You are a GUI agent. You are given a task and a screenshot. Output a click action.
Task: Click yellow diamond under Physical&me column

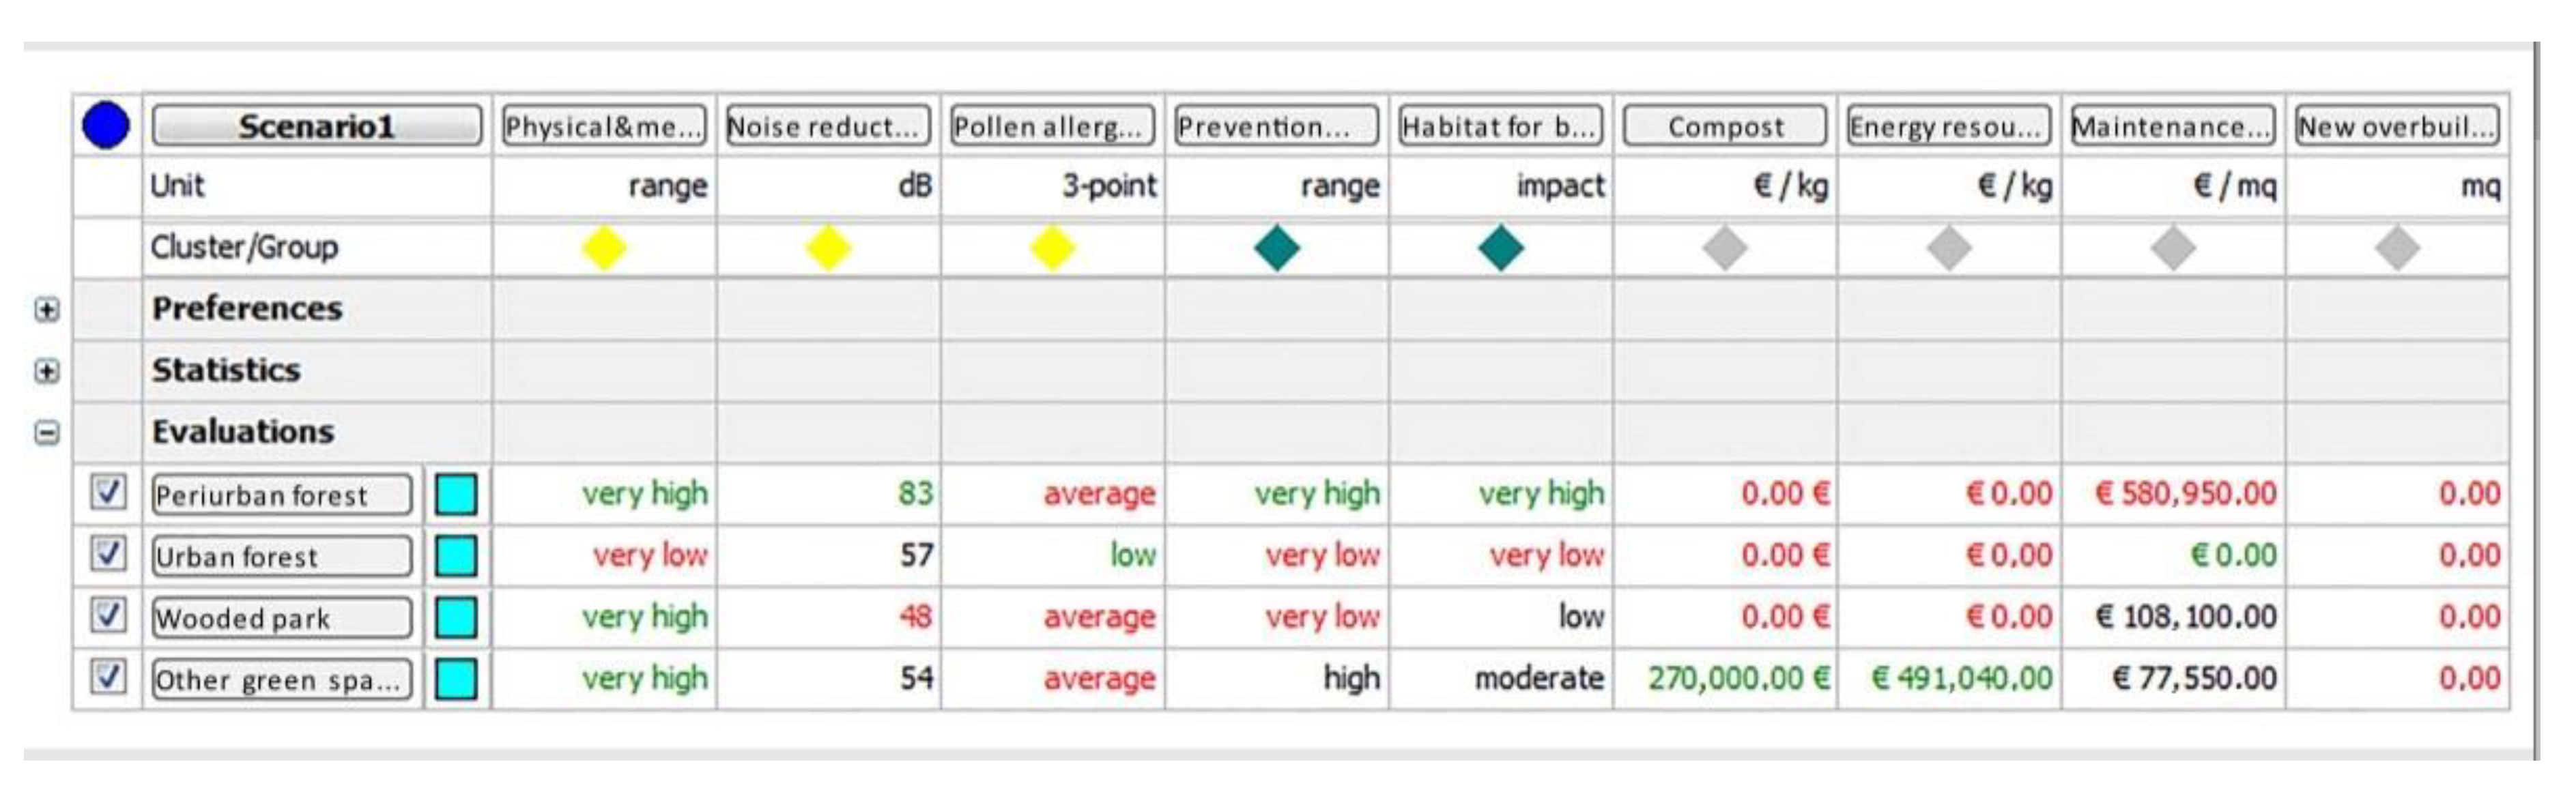(x=604, y=248)
